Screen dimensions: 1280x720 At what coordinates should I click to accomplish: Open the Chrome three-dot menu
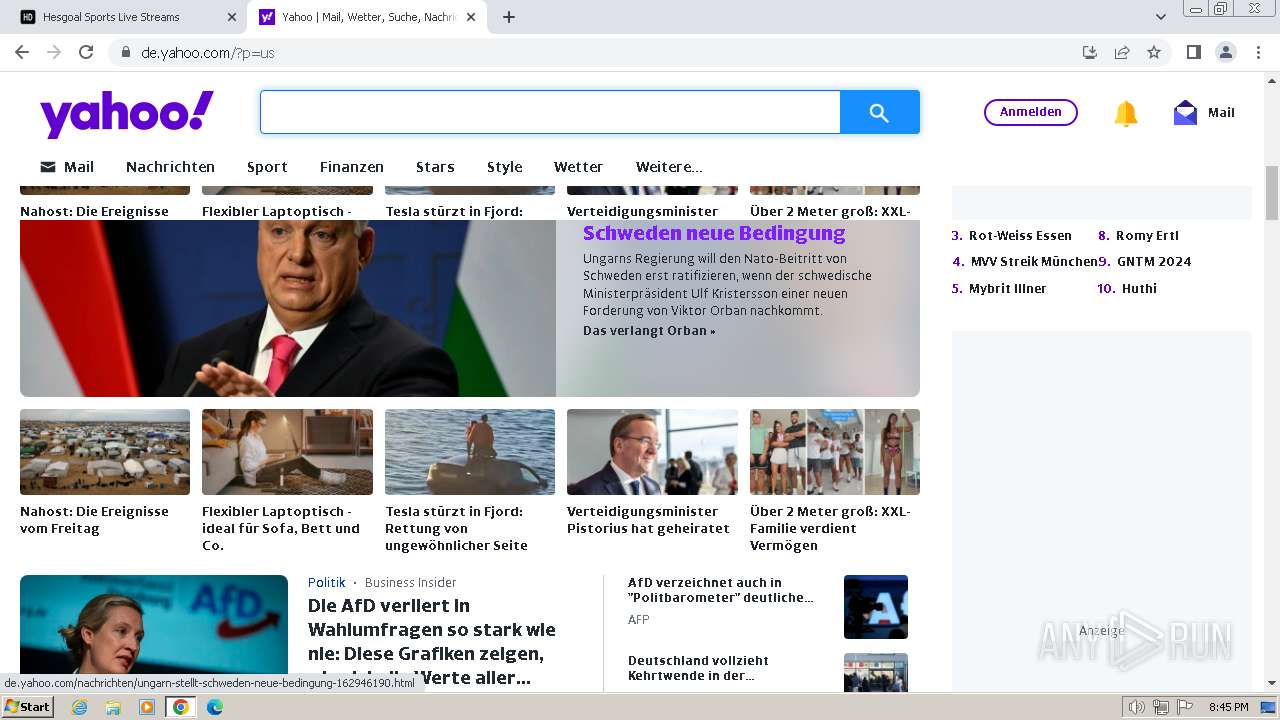(x=1257, y=52)
